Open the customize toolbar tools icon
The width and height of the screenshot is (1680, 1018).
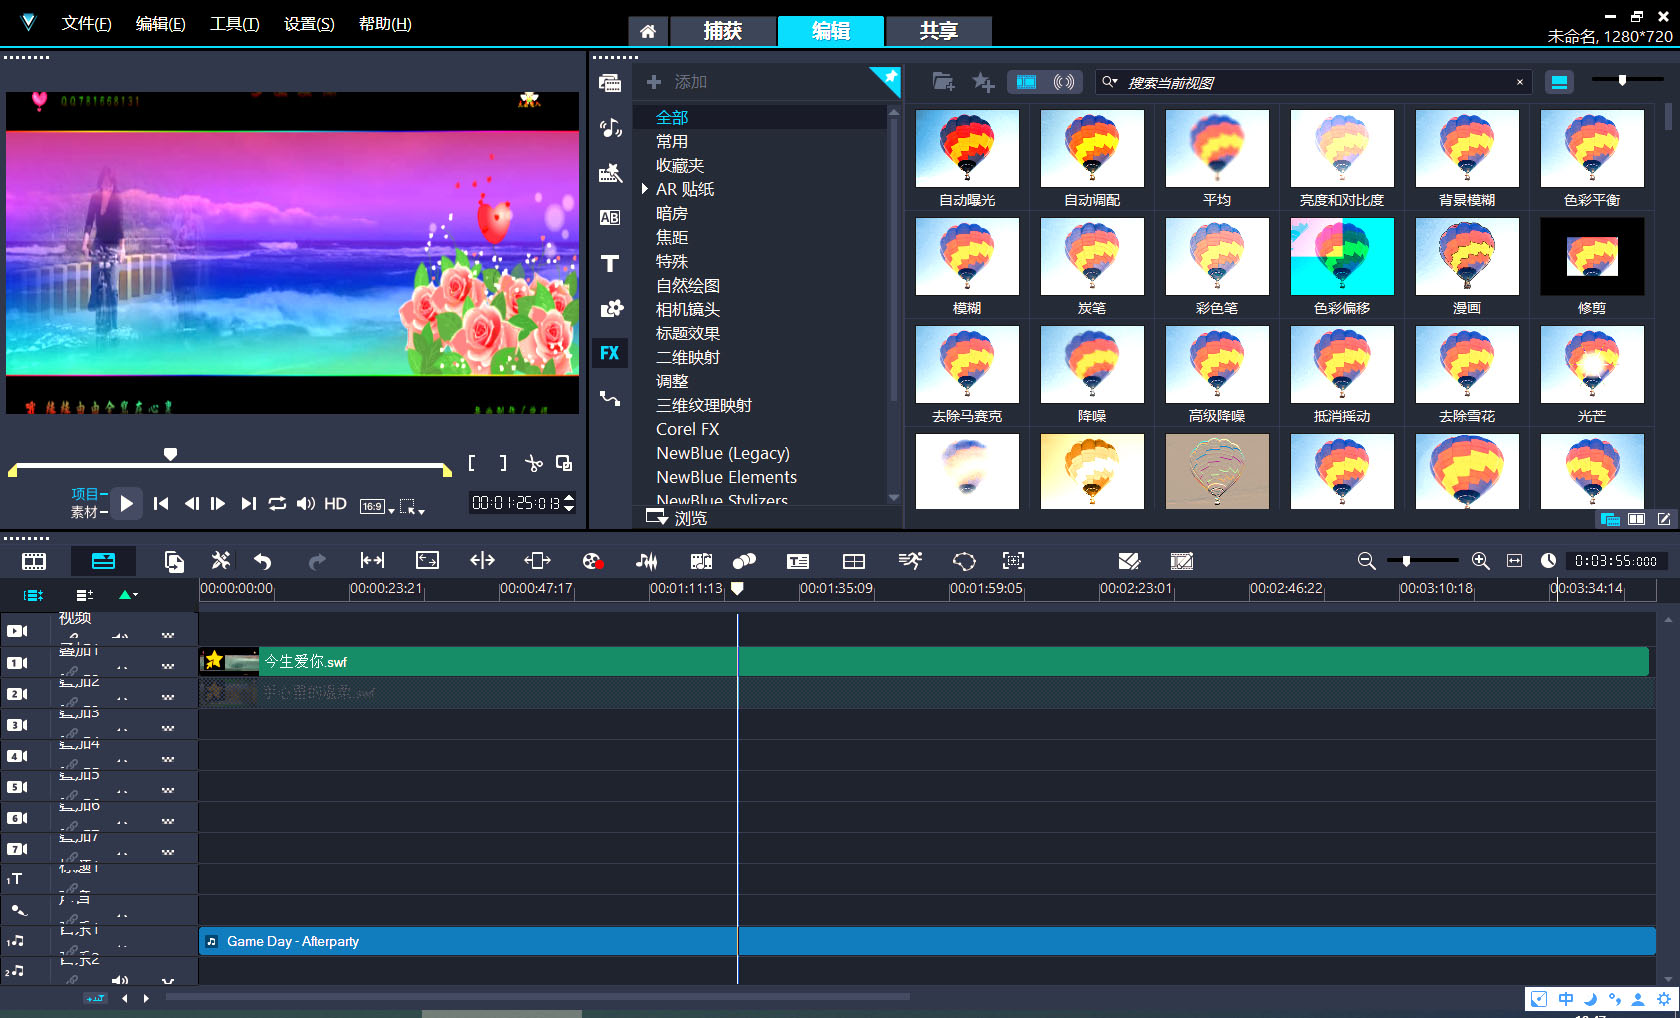coord(220,561)
